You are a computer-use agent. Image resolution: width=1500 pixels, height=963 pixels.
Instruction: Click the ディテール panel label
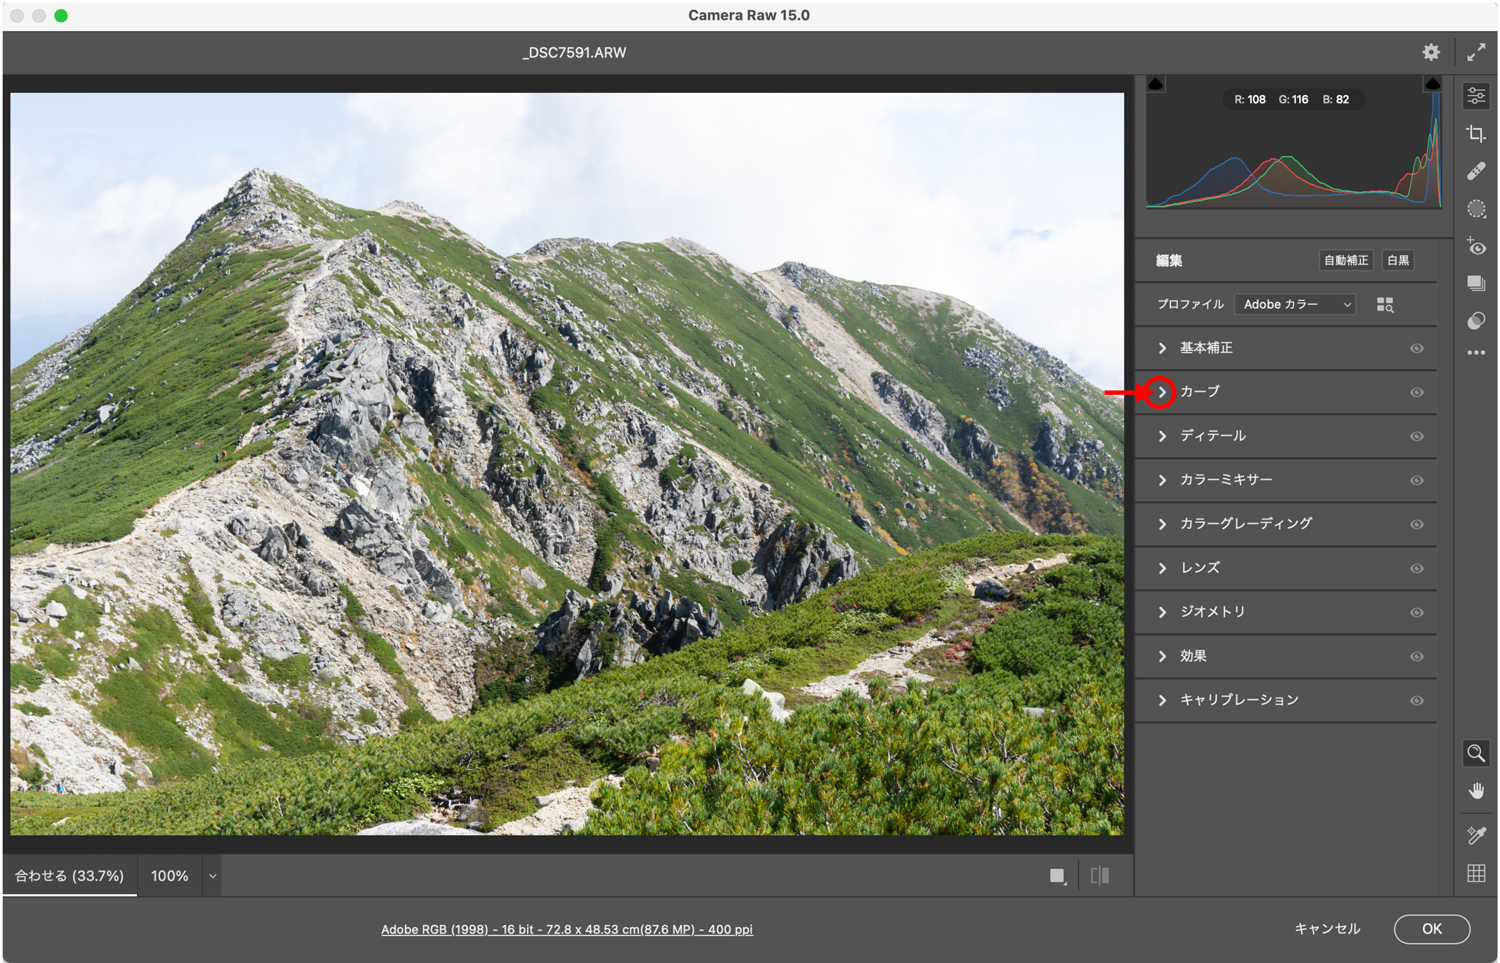pyautogui.click(x=1213, y=436)
